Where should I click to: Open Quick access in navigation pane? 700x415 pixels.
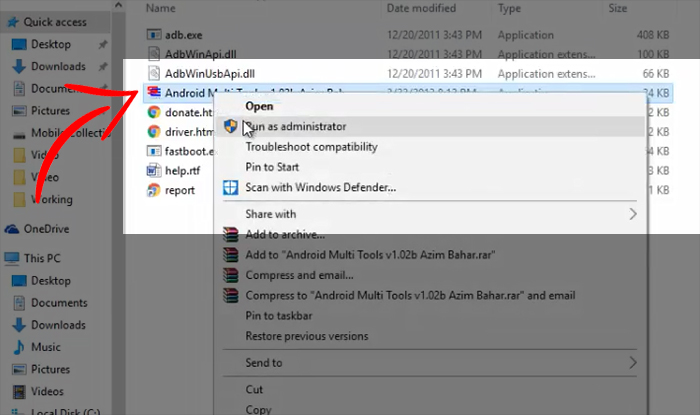[x=55, y=22]
